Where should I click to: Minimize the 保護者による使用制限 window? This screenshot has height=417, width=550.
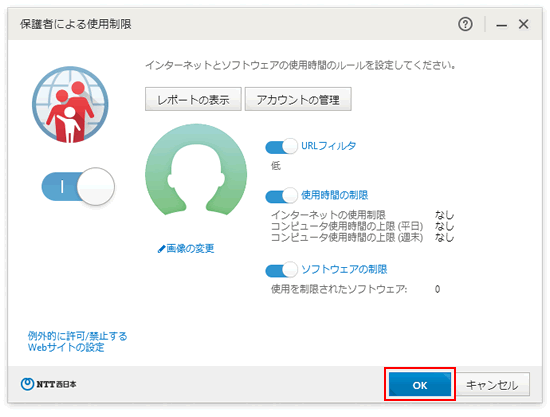(x=502, y=25)
